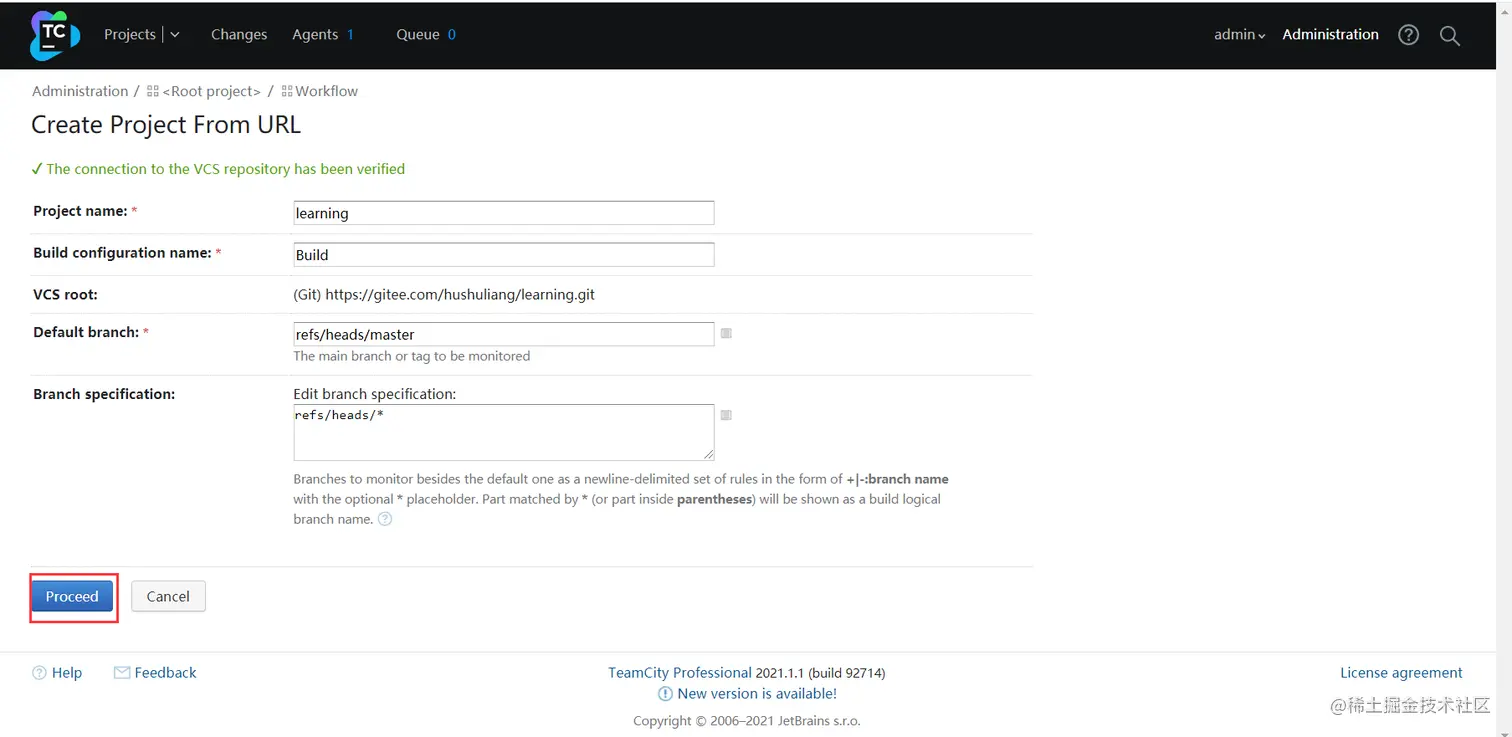Screen dimensions: 1512x737
Task: Click the 'Create Project From URL' heading
Action: [166, 125]
